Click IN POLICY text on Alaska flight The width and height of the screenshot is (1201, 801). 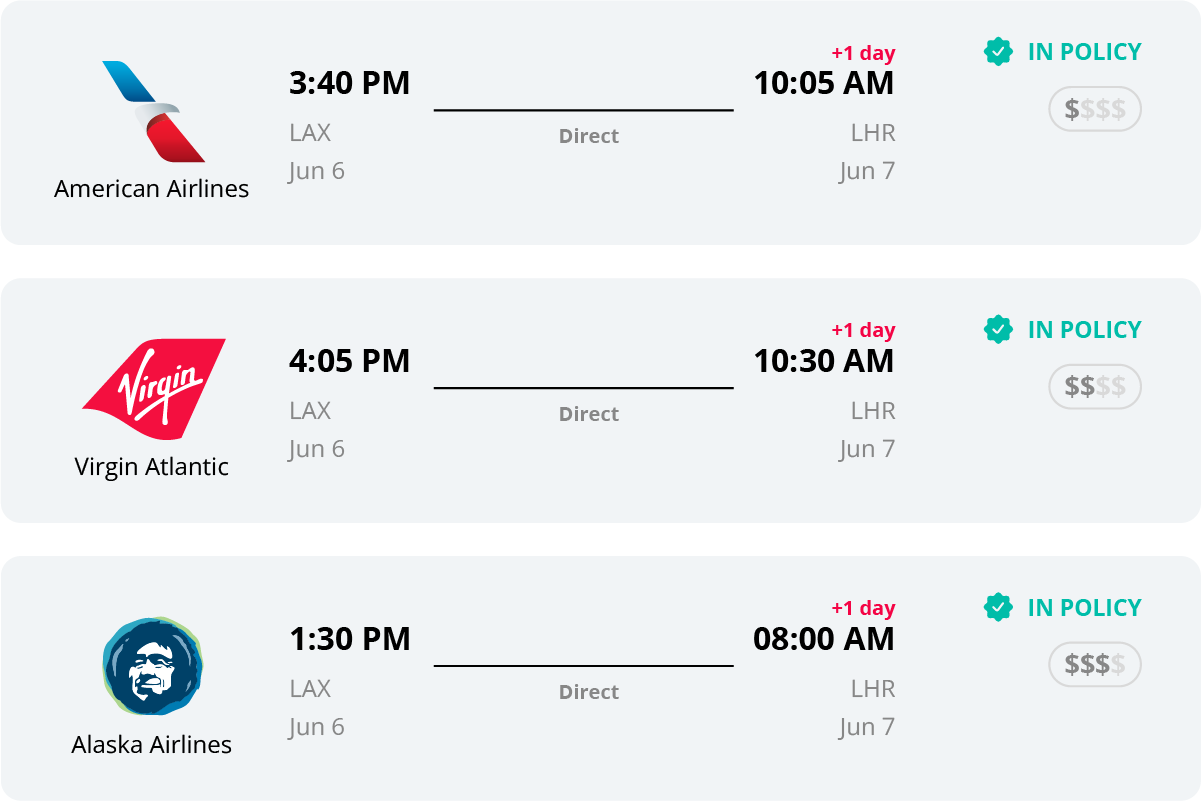(x=1085, y=607)
